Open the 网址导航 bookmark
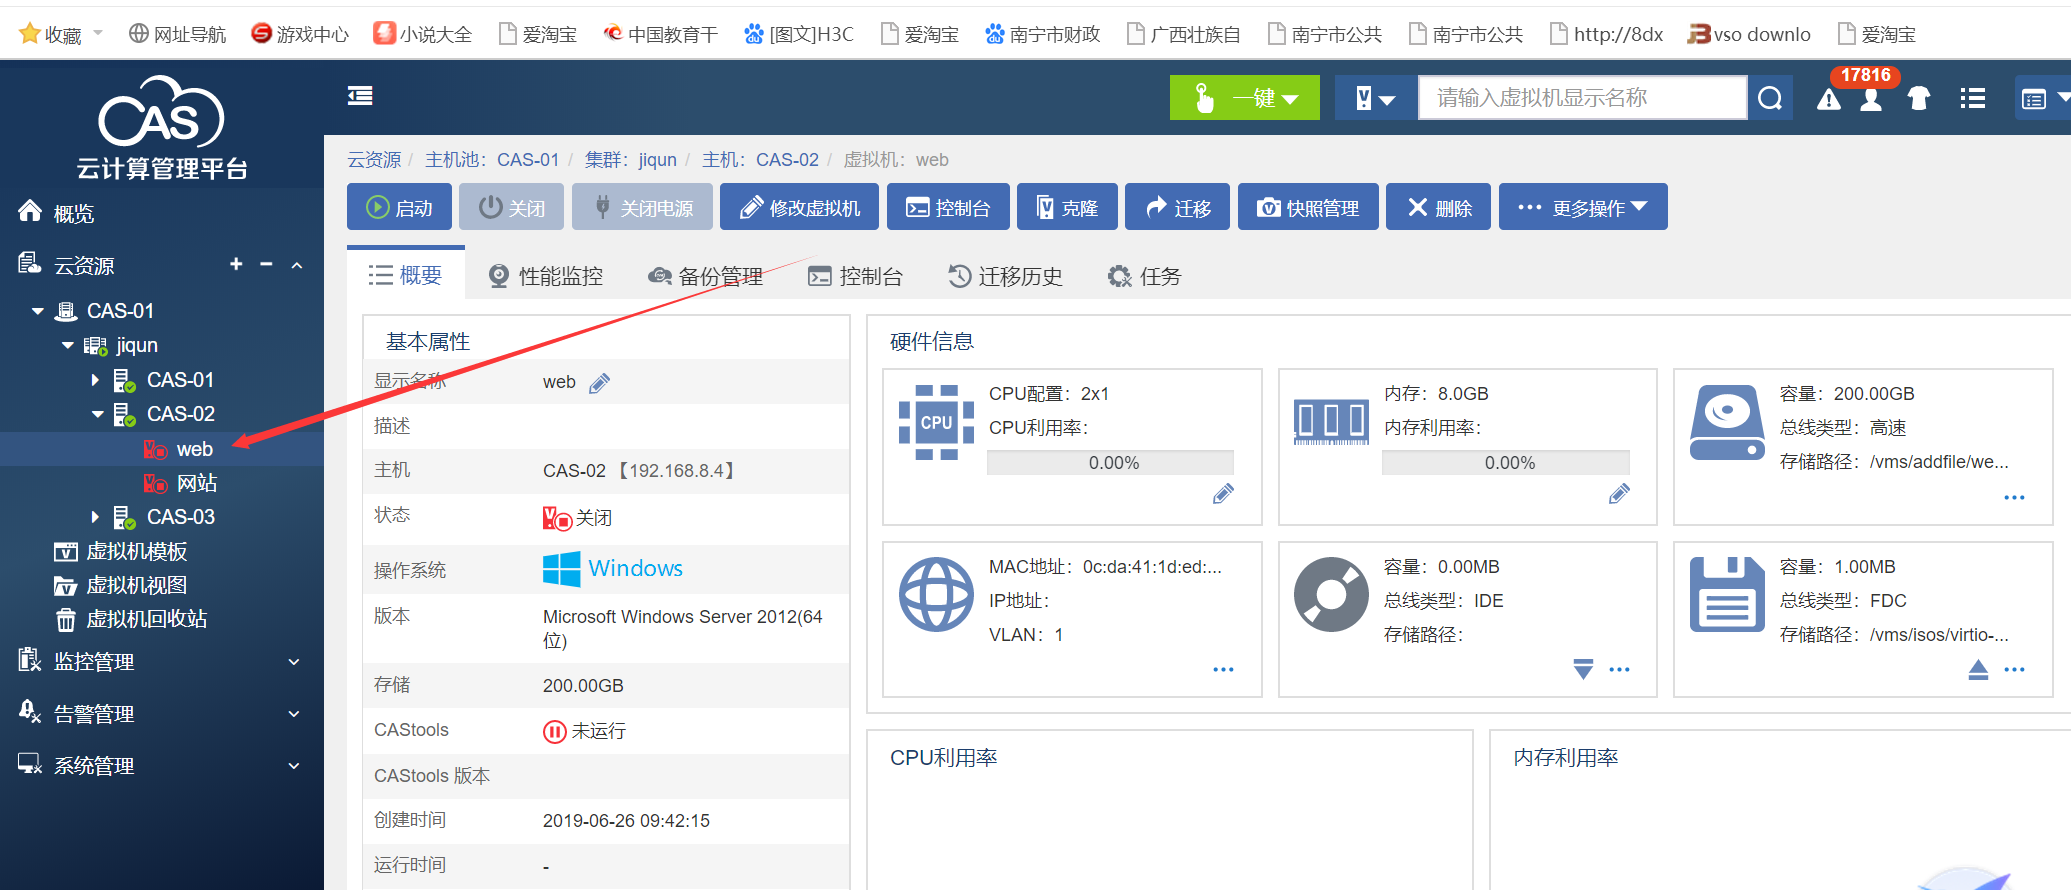 point(177,34)
